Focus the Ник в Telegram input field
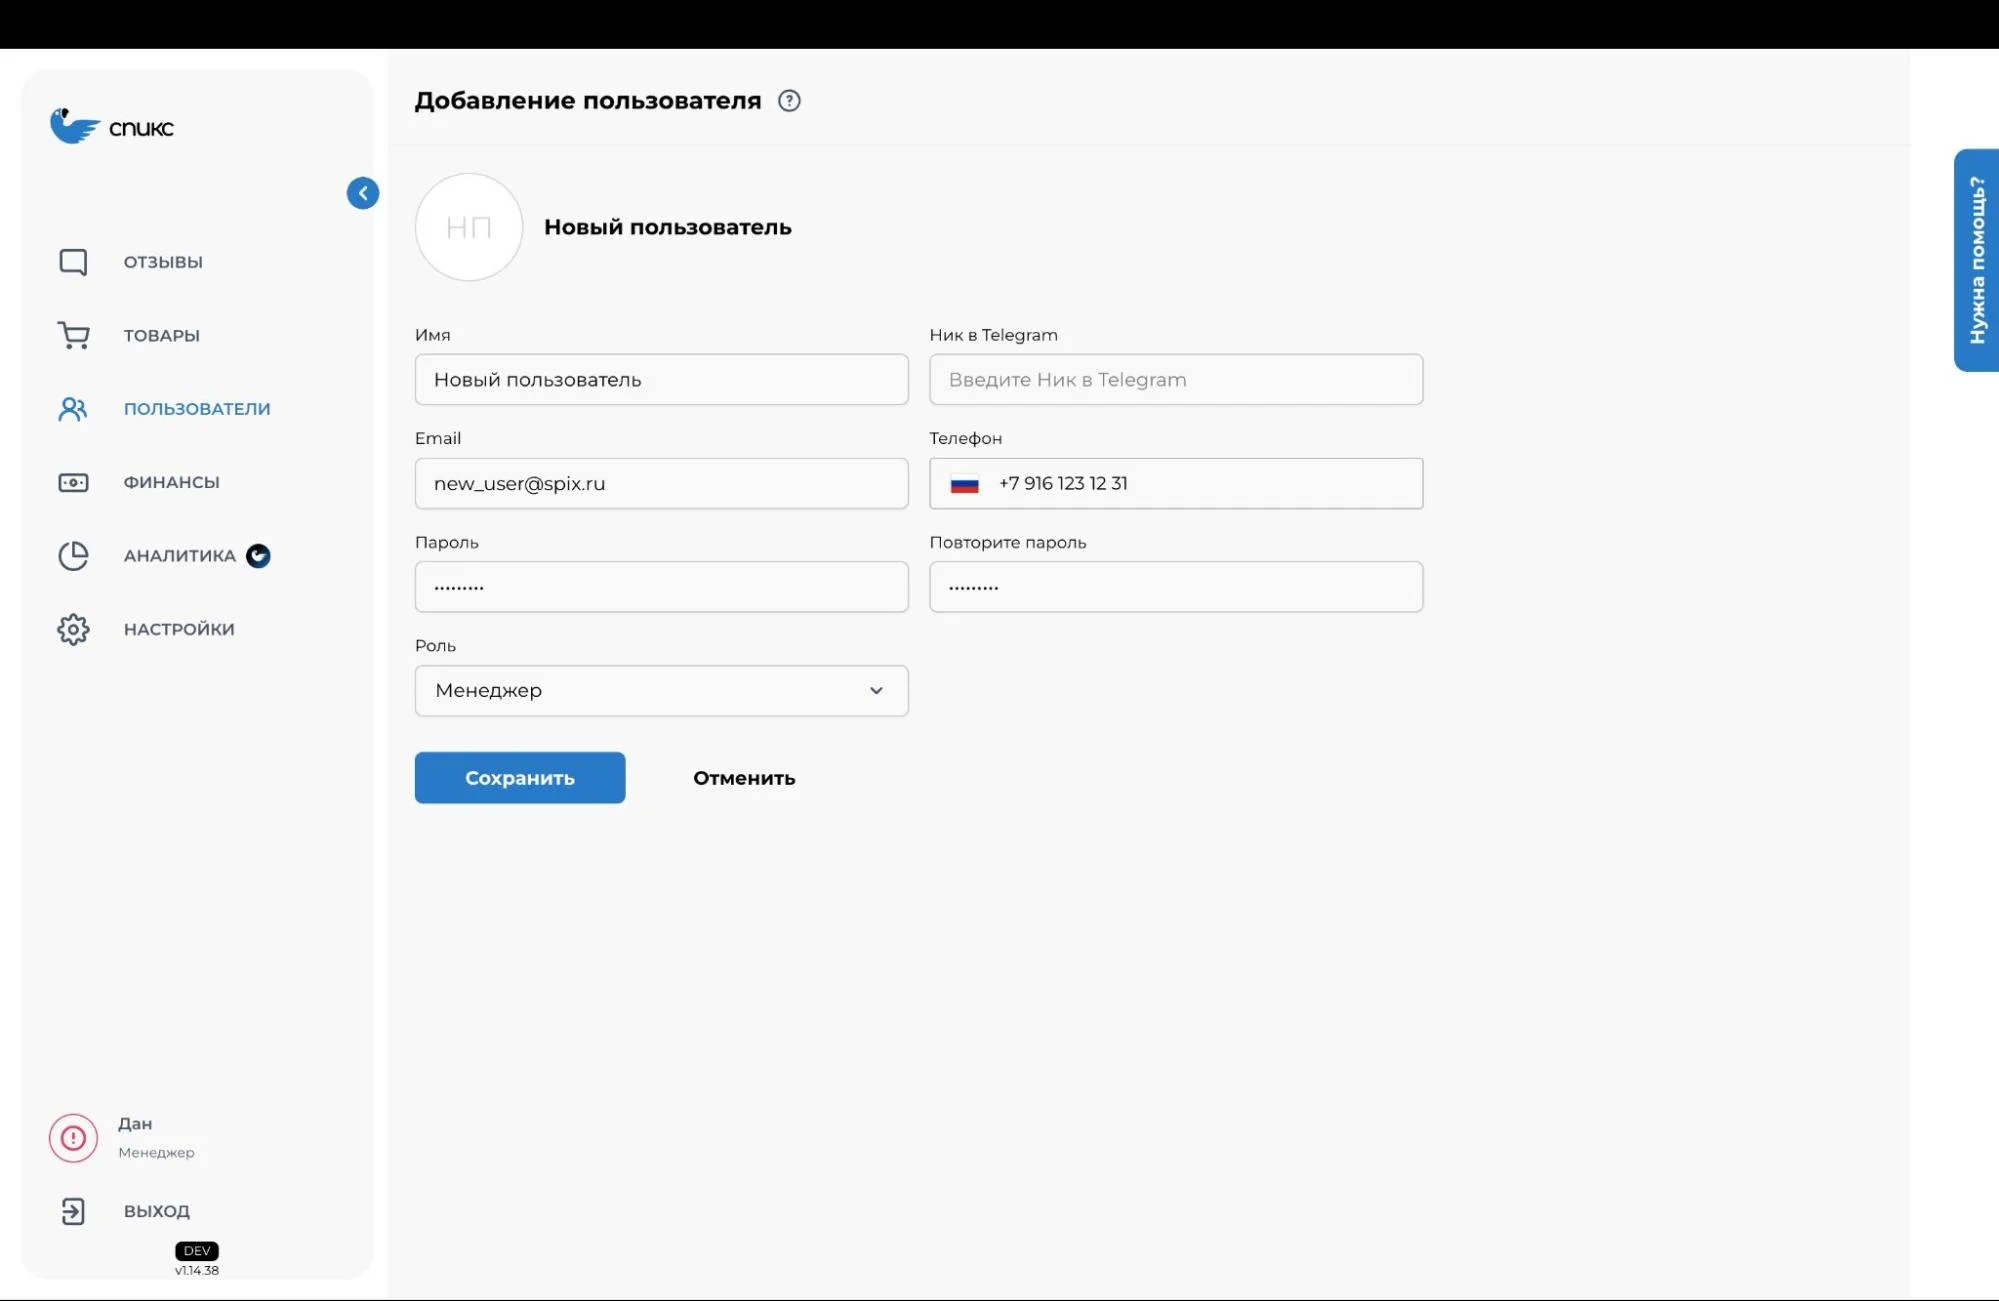 pos(1176,380)
